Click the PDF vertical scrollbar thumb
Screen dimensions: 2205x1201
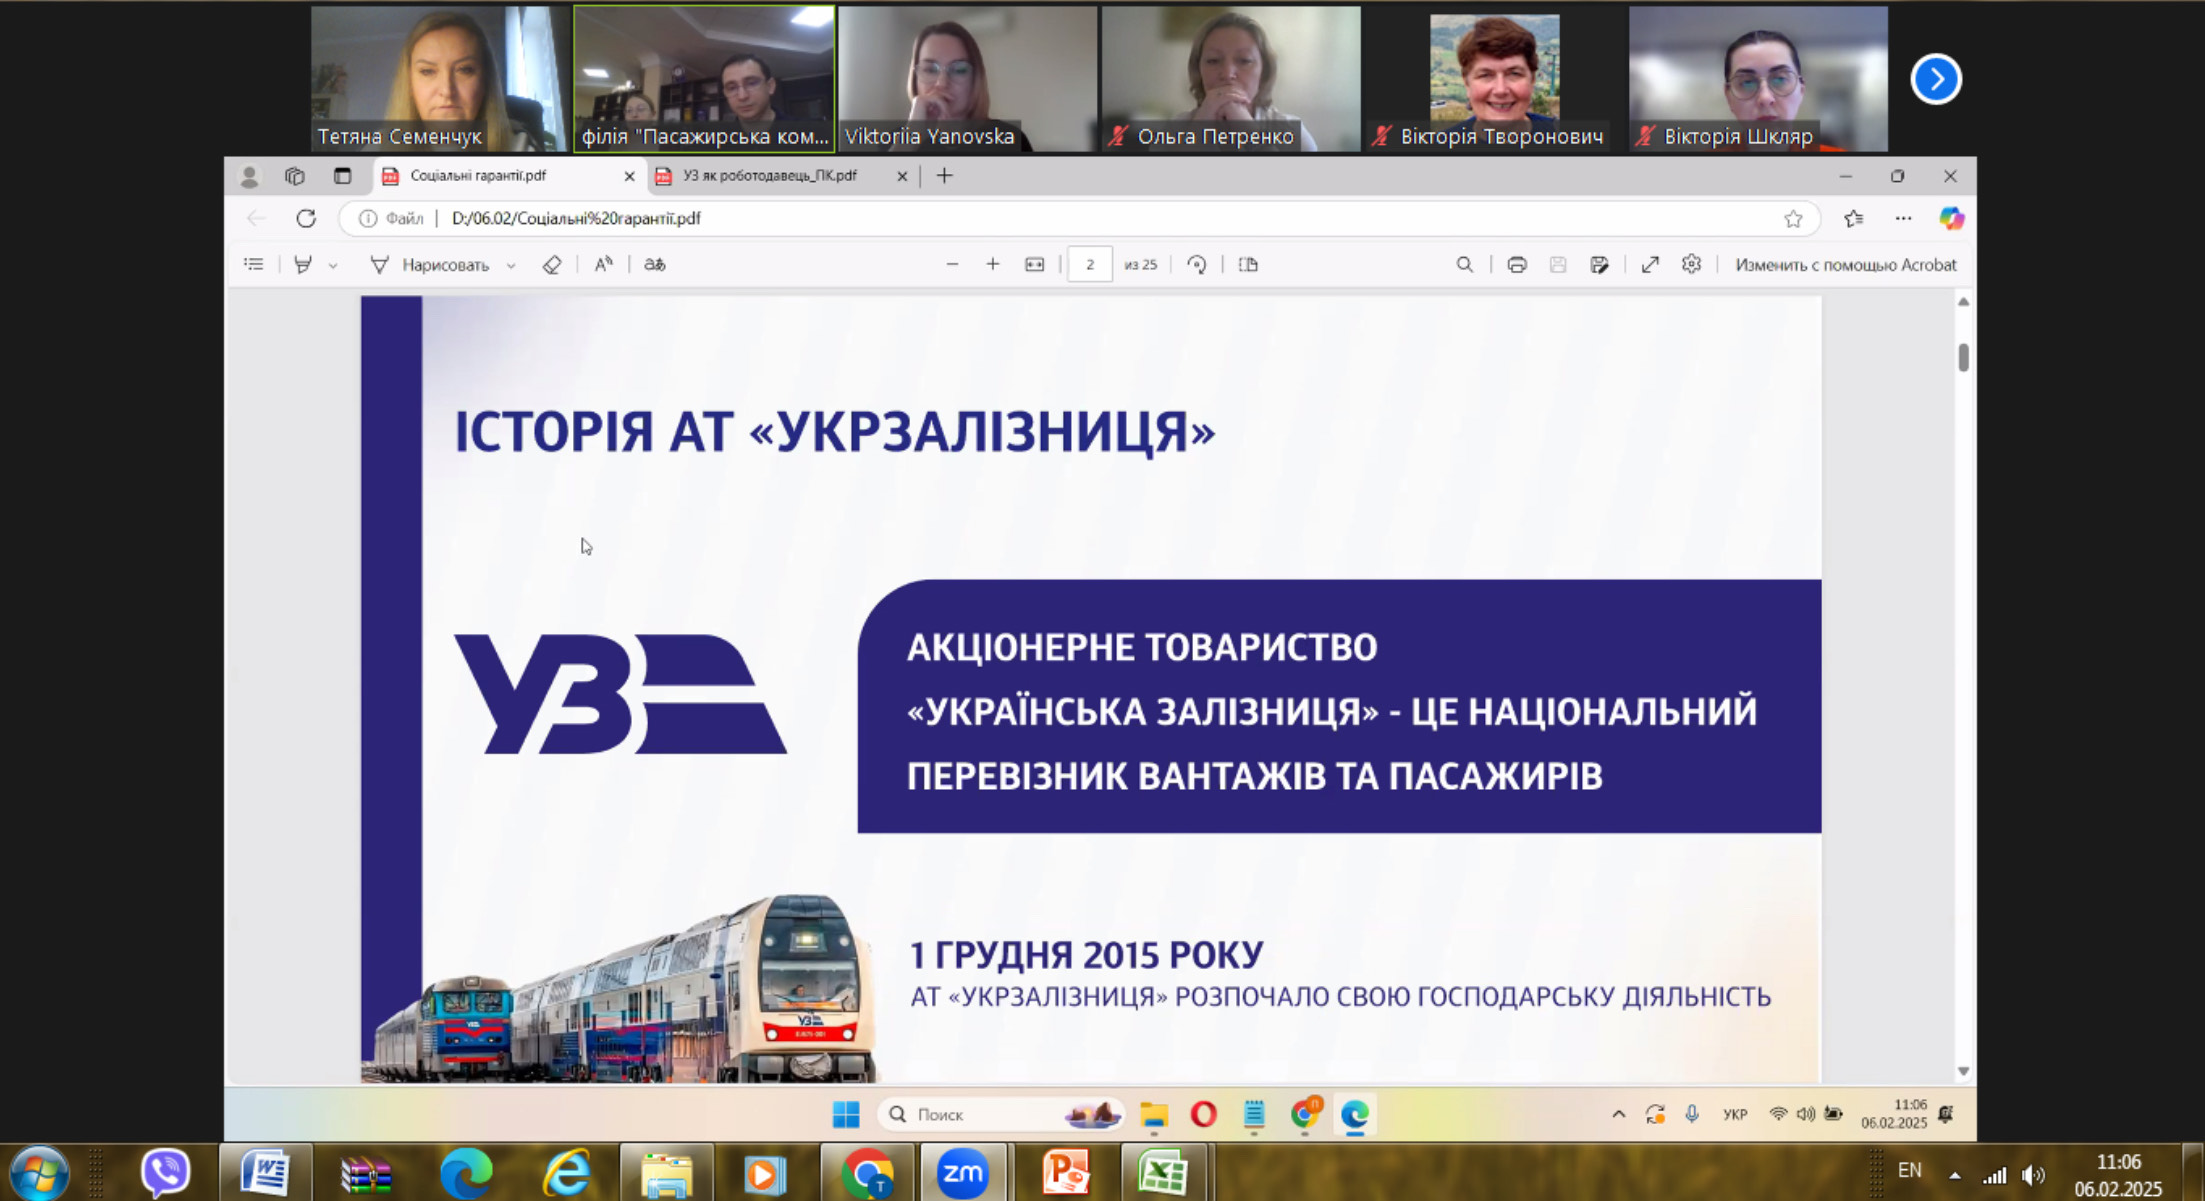tap(1964, 358)
